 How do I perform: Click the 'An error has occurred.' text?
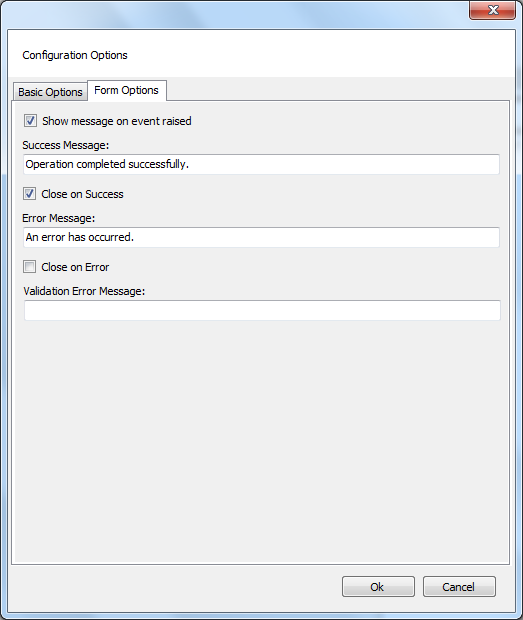click(x=80, y=237)
